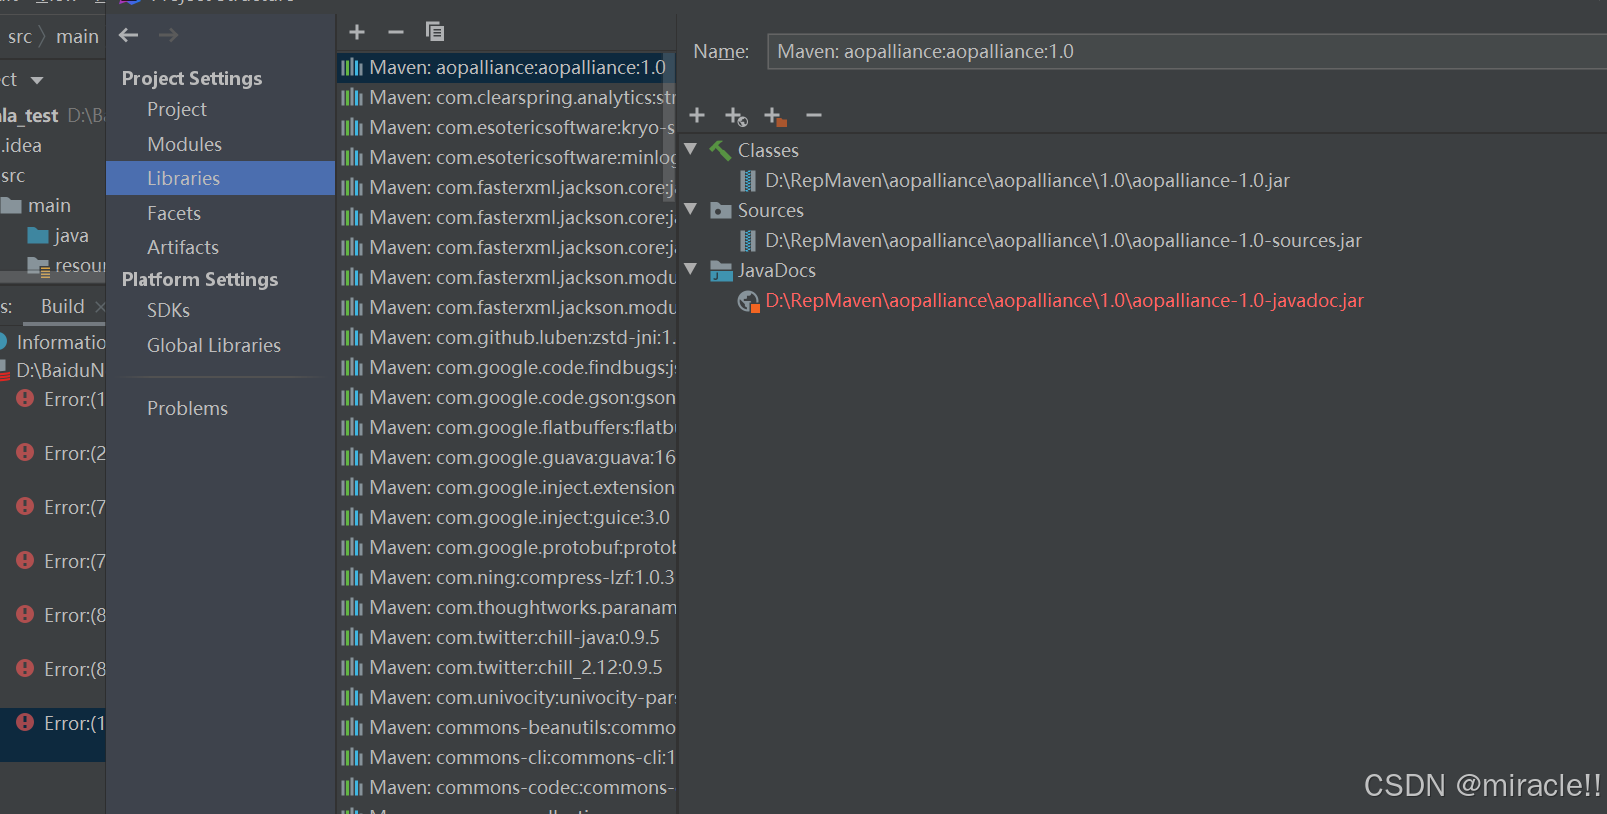Click the javadoc jar warning icon

(x=748, y=301)
